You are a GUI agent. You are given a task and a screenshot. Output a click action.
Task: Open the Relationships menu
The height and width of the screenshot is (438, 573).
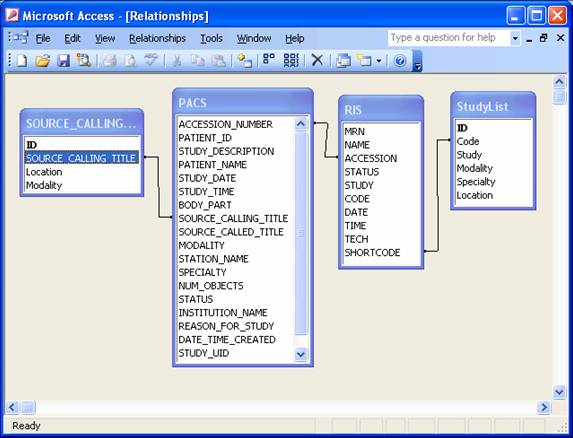(157, 38)
